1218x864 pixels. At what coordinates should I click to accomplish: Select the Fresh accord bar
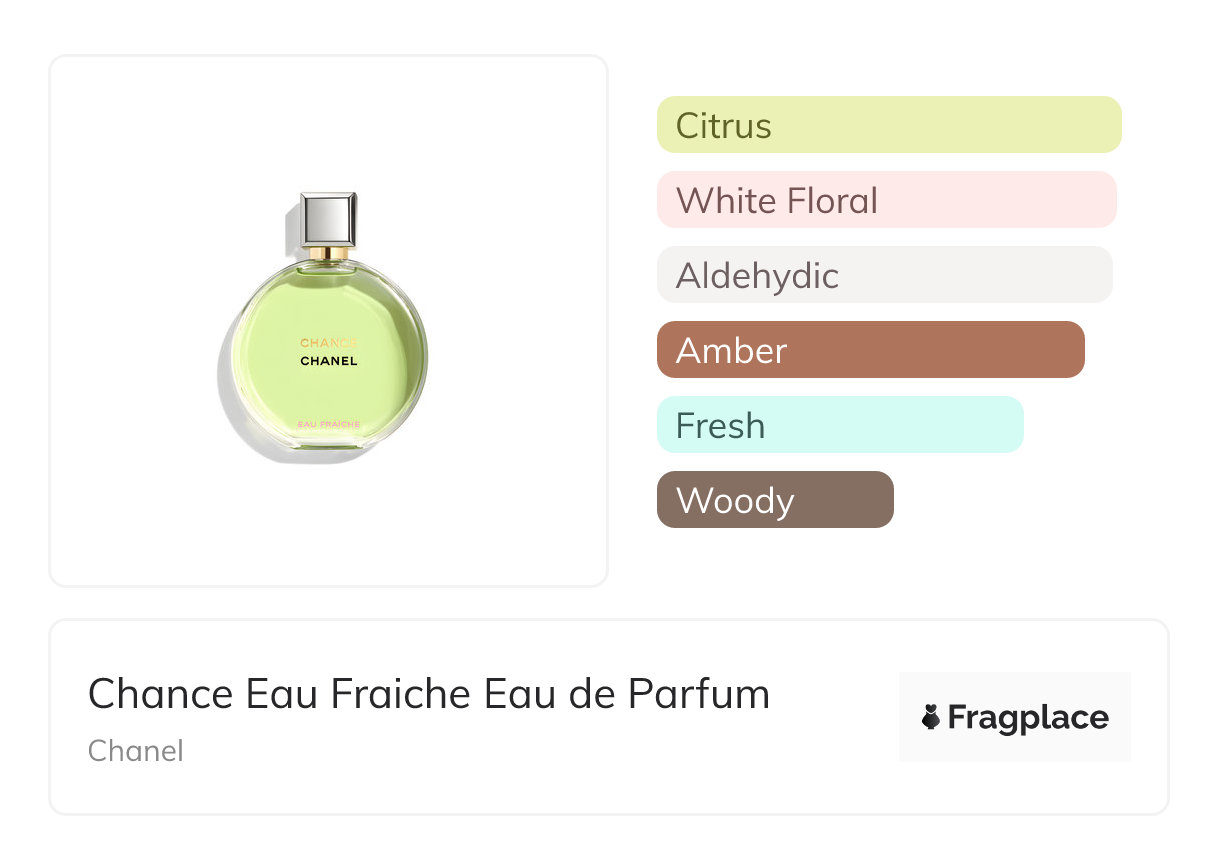point(840,425)
